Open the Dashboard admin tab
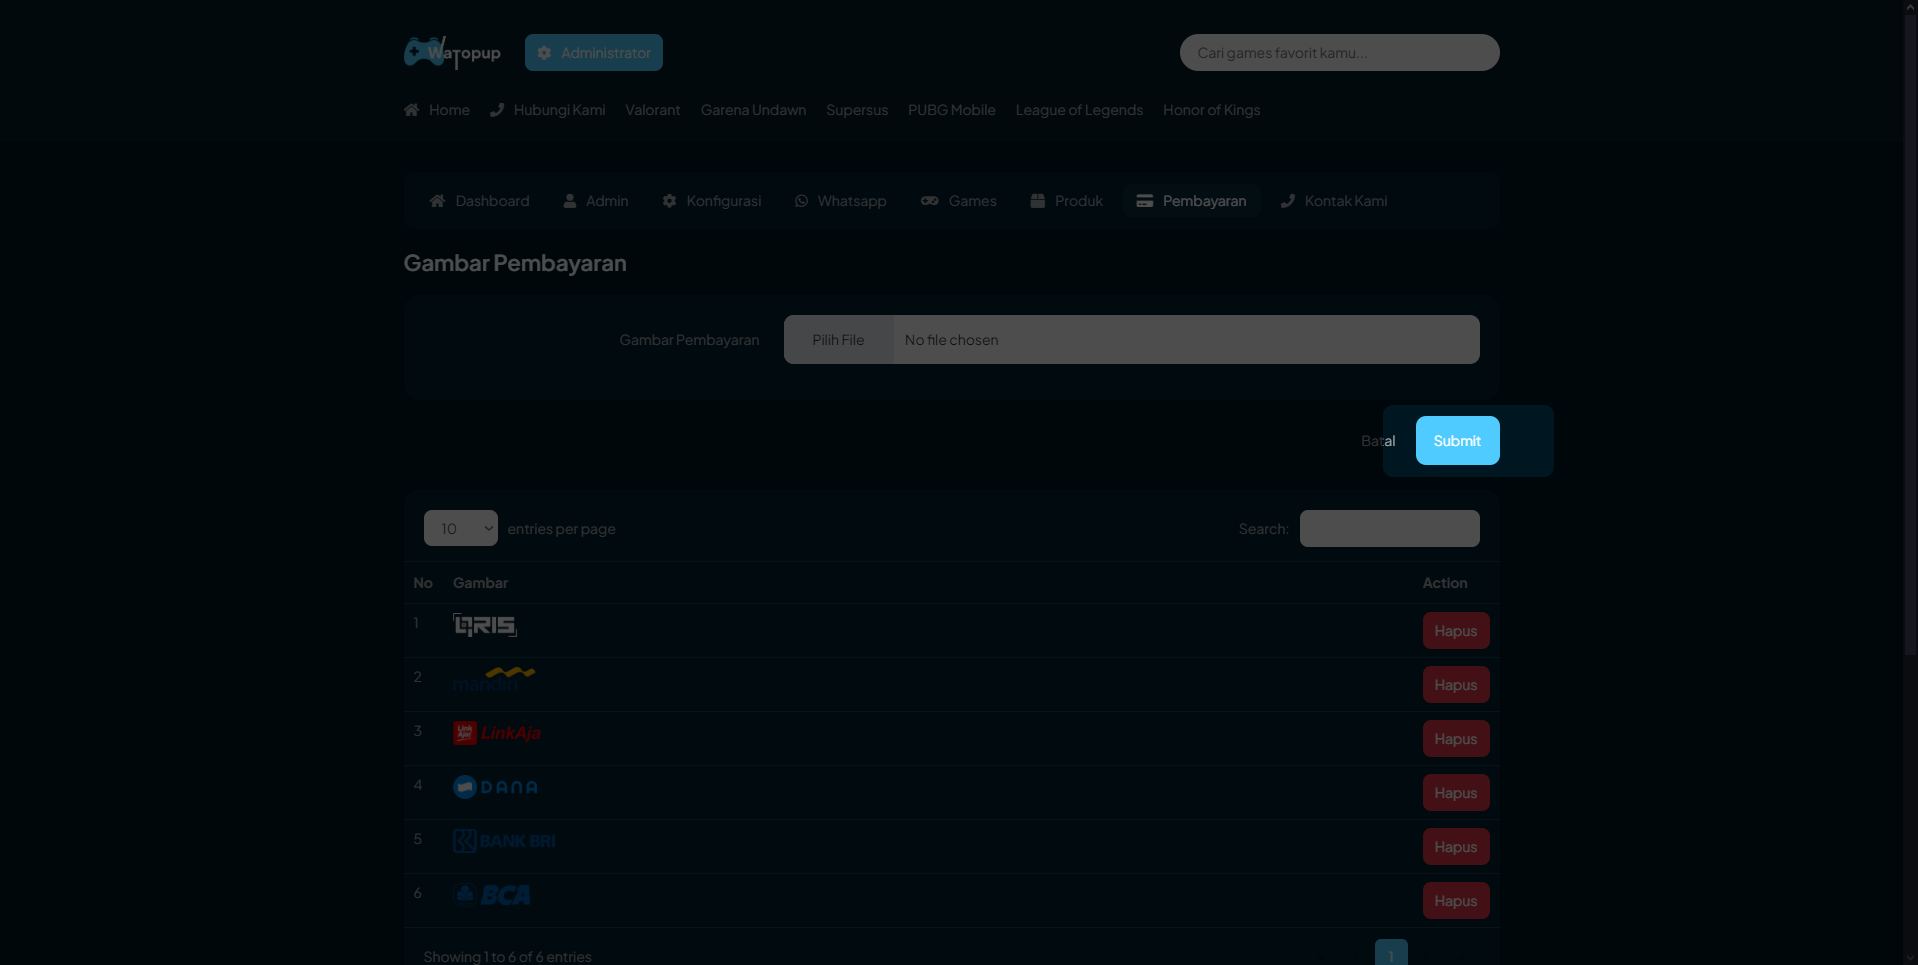This screenshot has height=965, width=1918. coord(480,201)
